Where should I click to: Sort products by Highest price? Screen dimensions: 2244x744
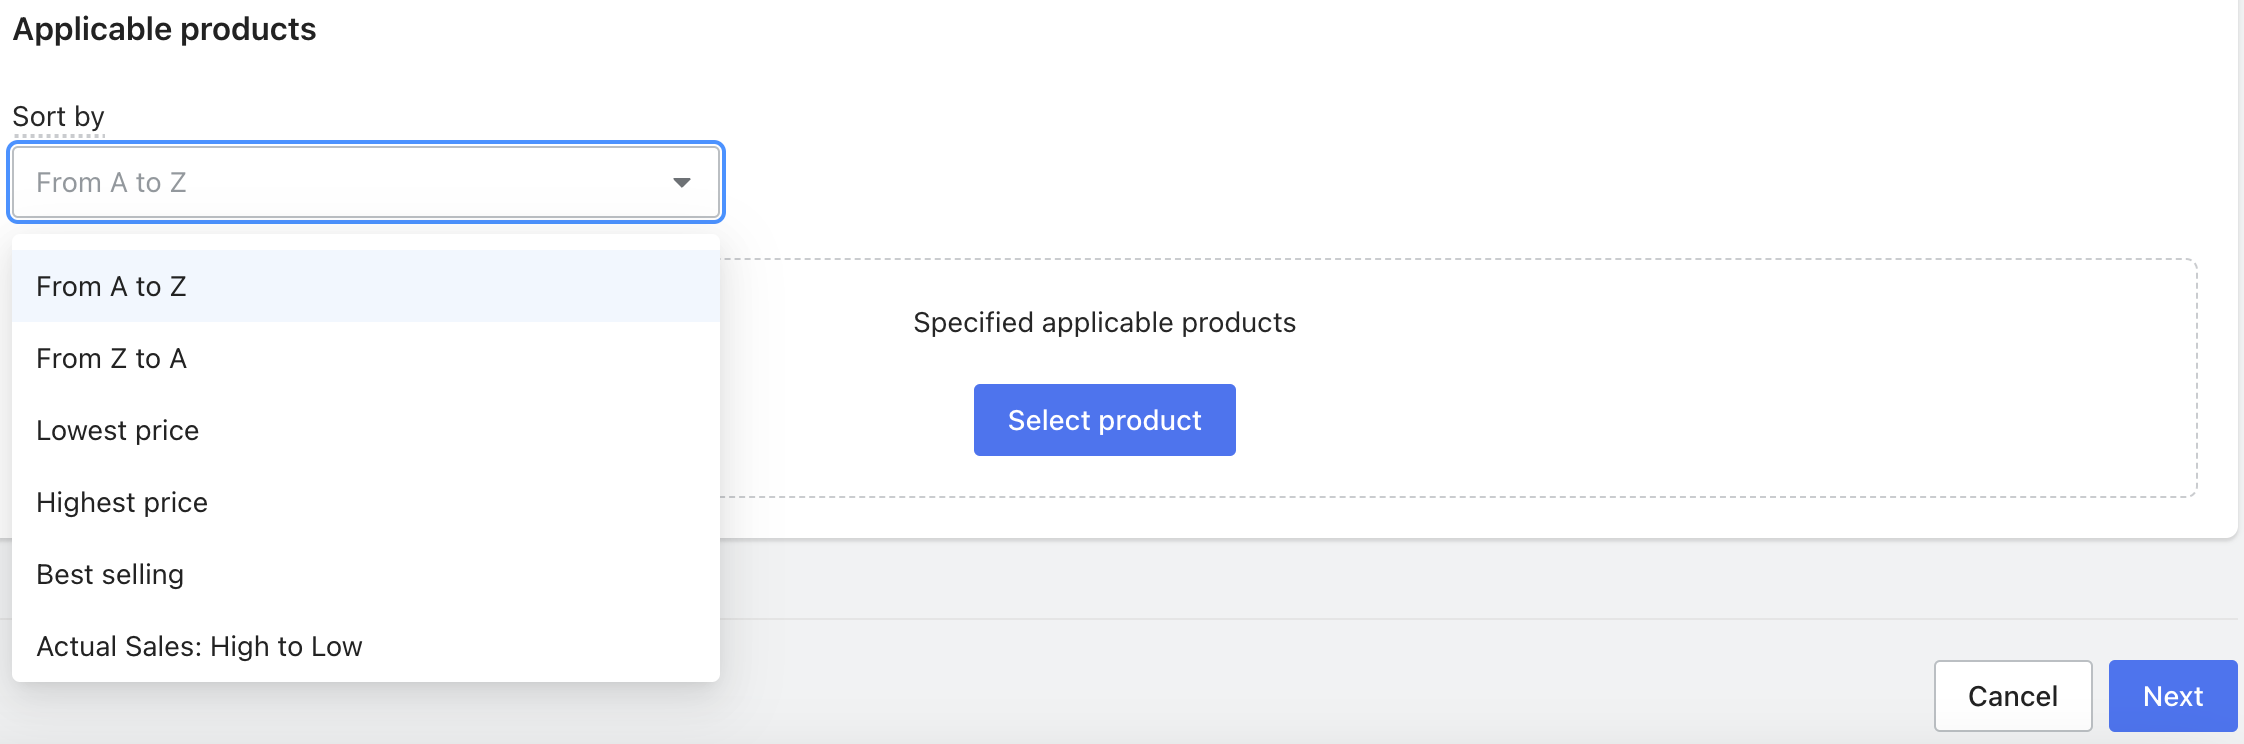pos(122,503)
